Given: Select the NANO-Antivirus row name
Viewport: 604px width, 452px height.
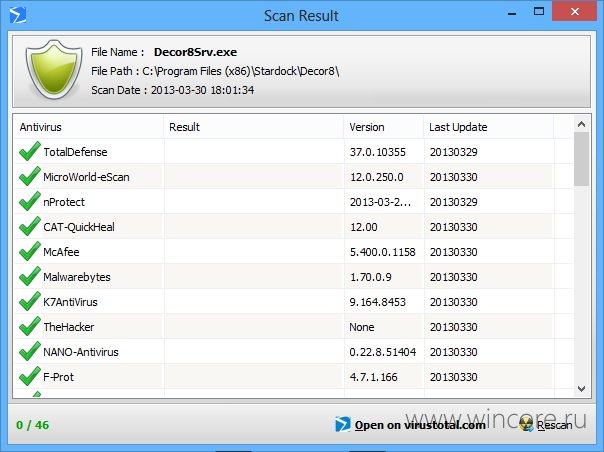Looking at the screenshot, I should point(81,352).
